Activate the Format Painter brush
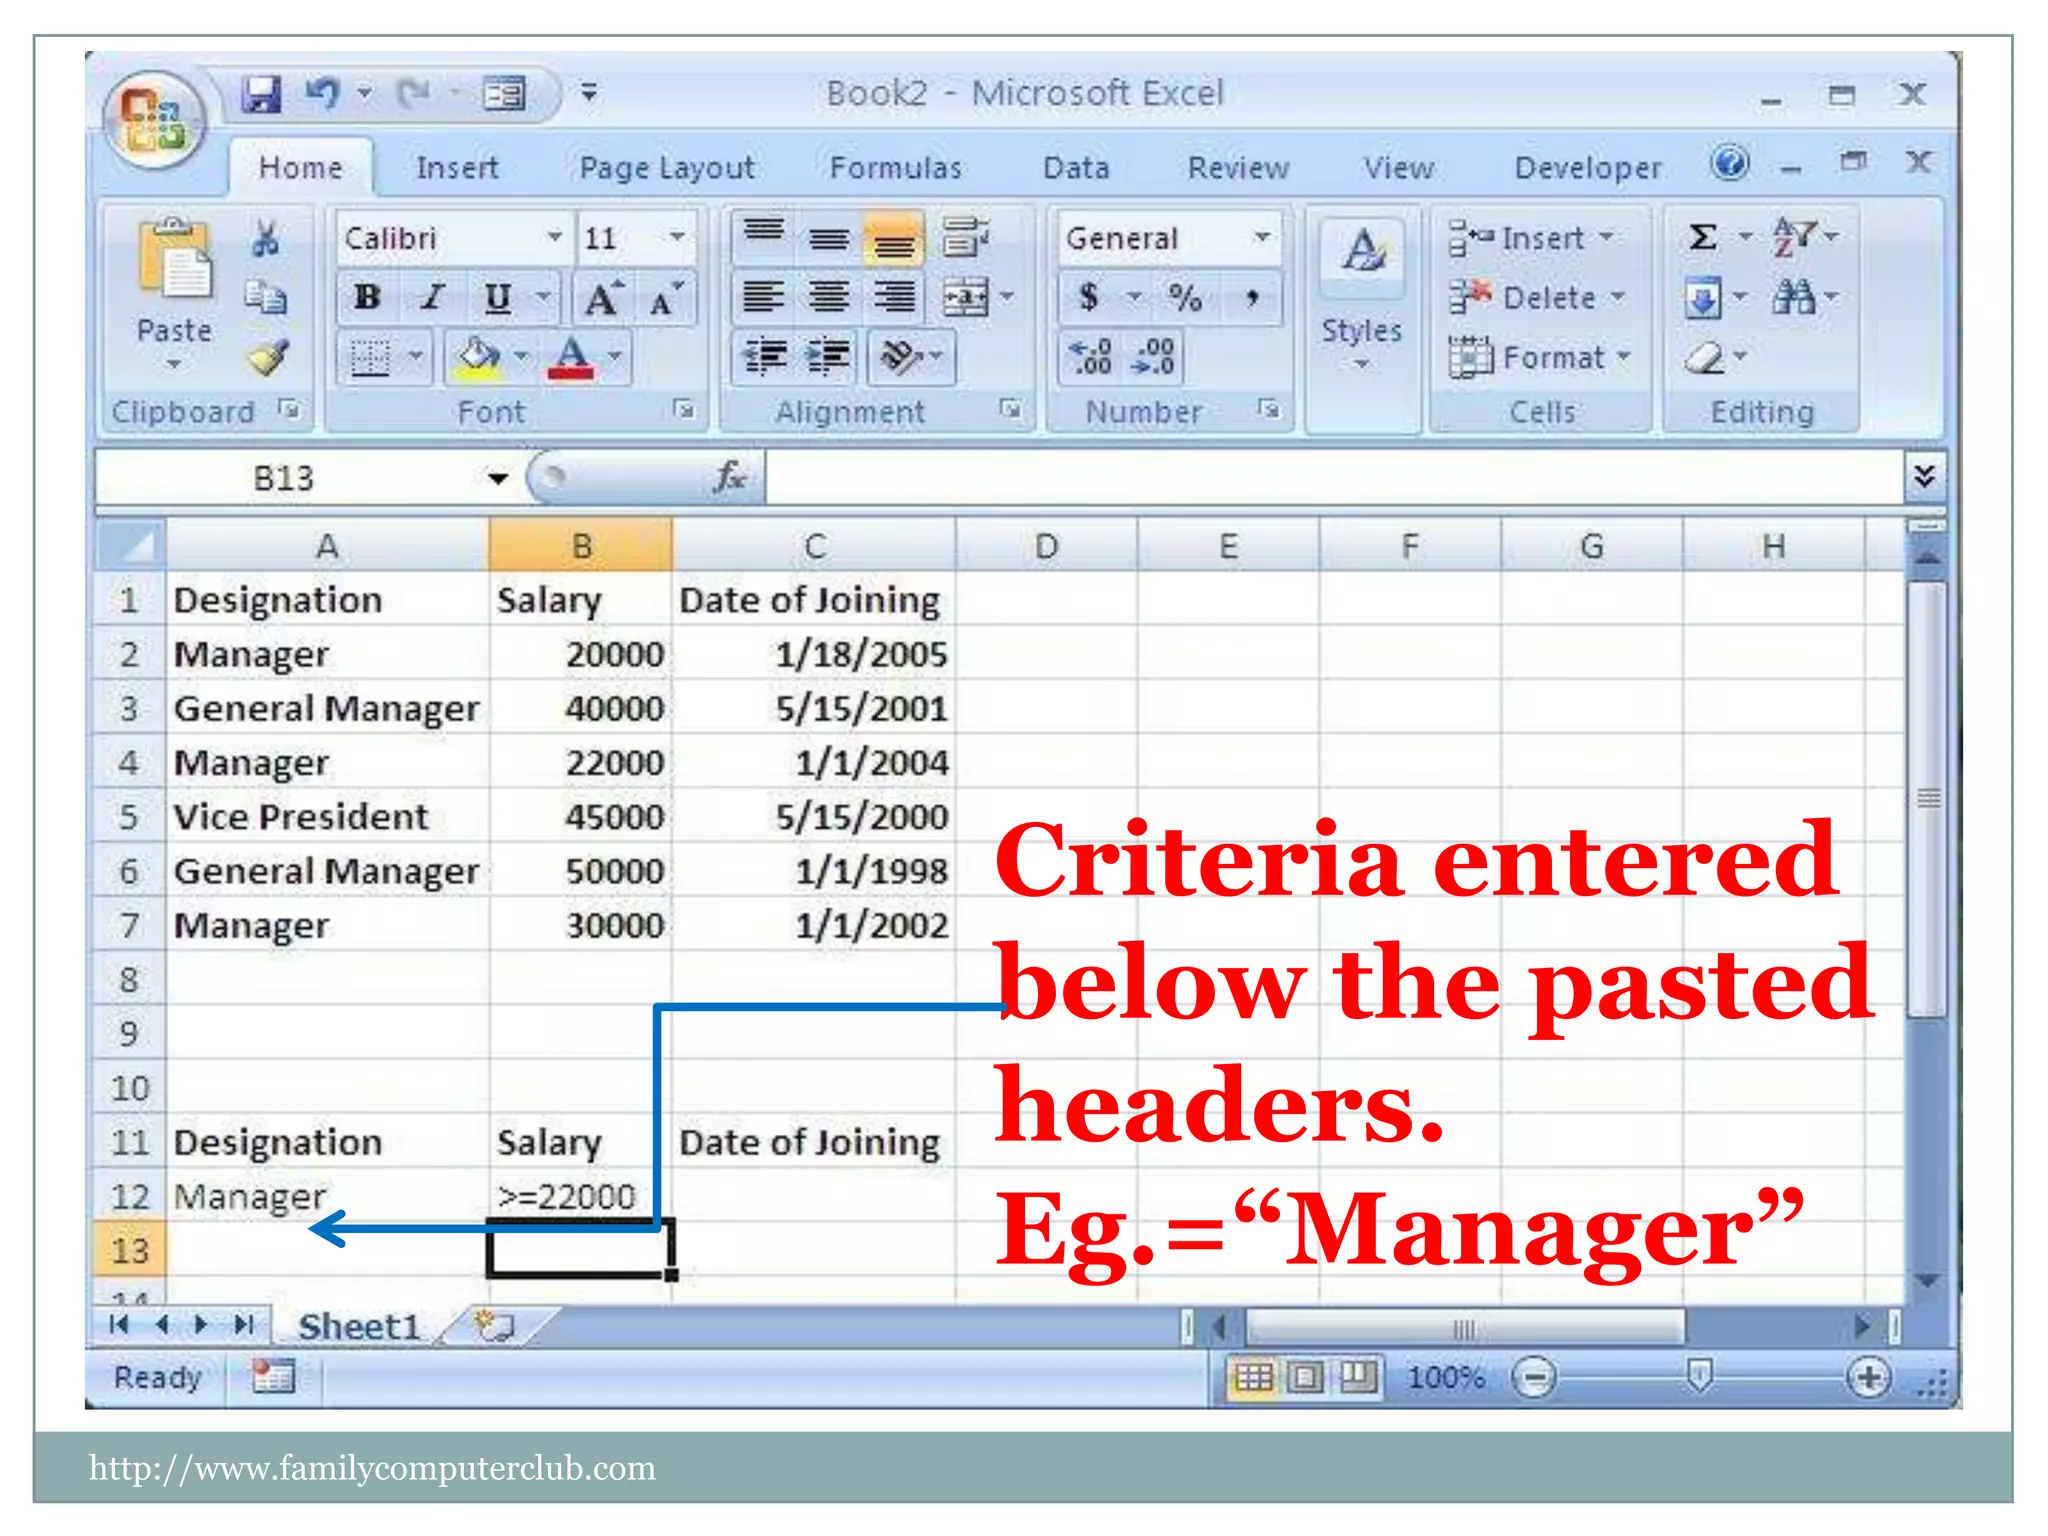This screenshot has height=1536, width=2048. pyautogui.click(x=268, y=357)
